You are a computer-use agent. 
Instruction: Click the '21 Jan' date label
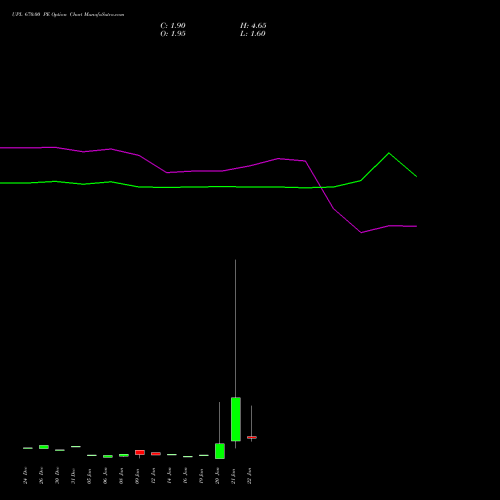234,476
